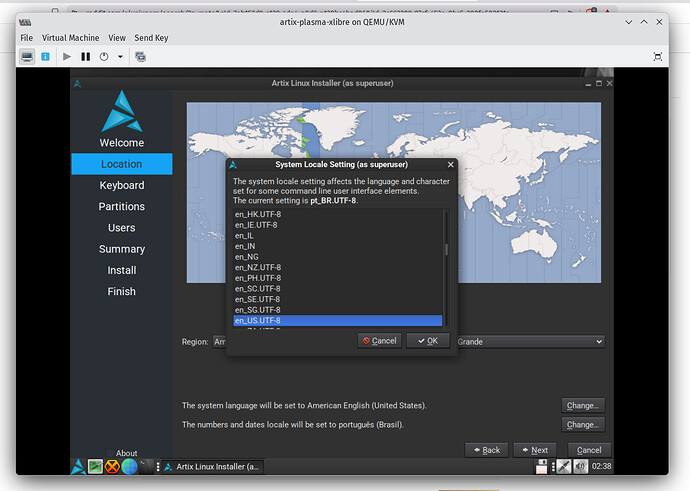Choose en_IL locale
Screen dimensions: 690x491
click(338, 236)
